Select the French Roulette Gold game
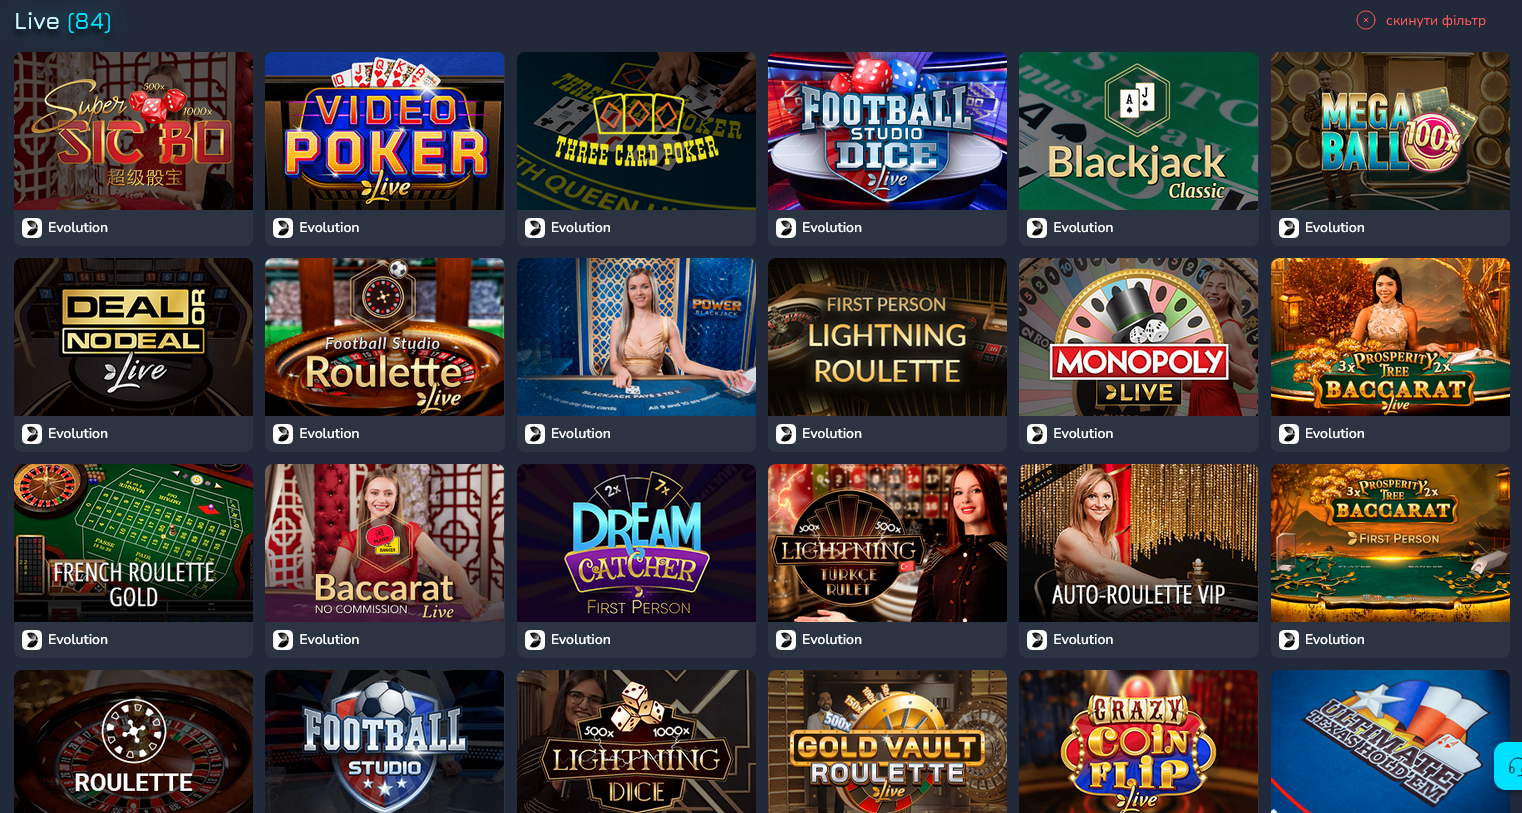Screen dimensions: 1522x813 (133, 543)
